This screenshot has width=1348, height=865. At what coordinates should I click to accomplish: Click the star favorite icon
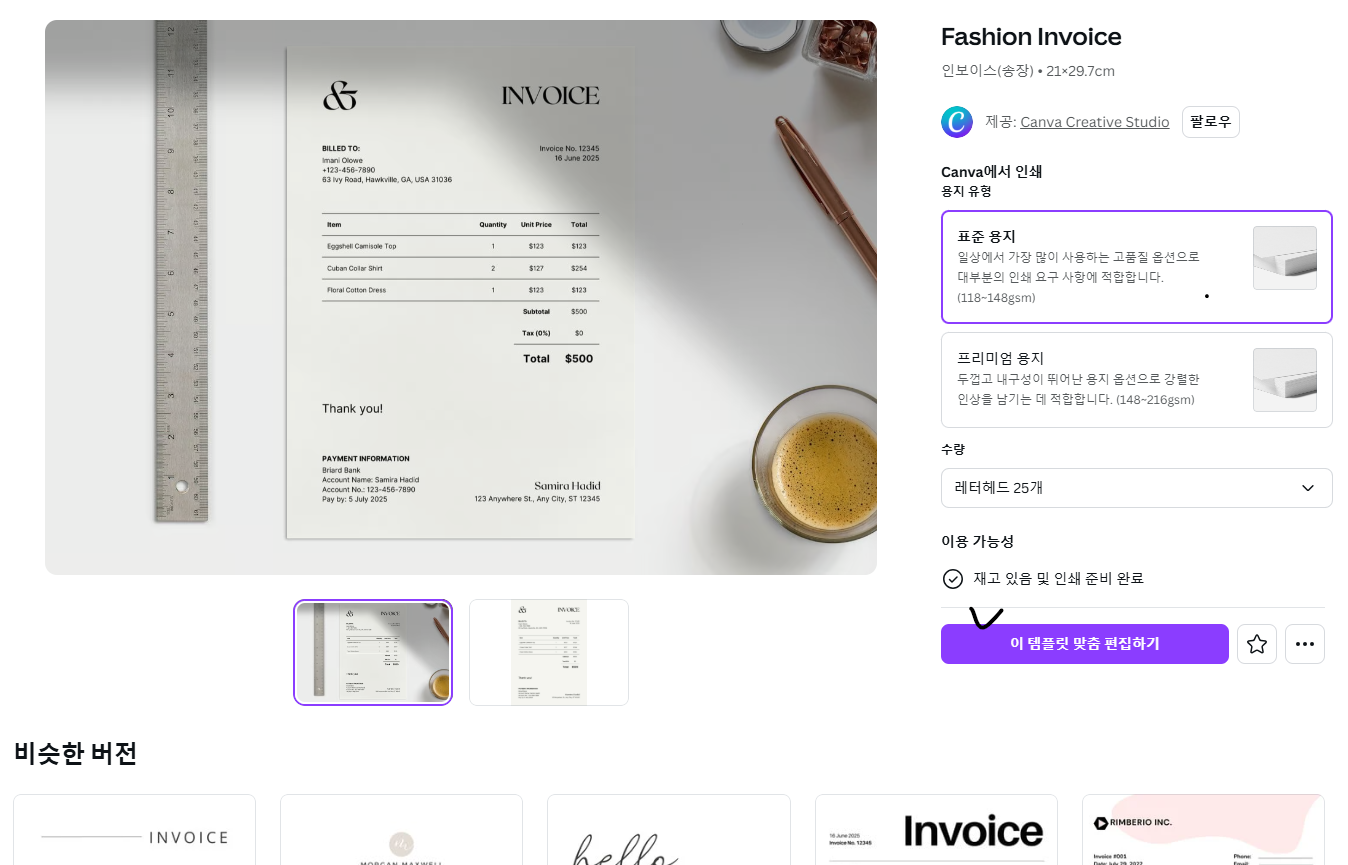pos(1257,644)
